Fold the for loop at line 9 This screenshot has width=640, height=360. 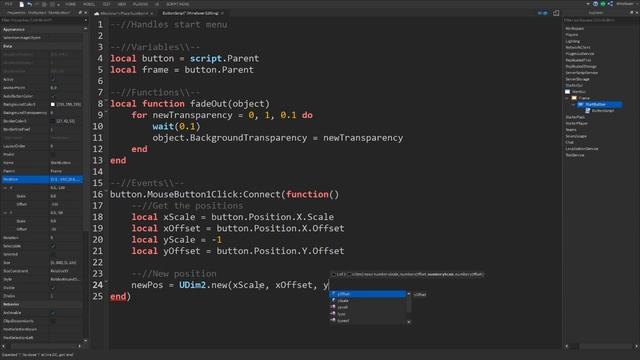pyautogui.click(x=107, y=112)
